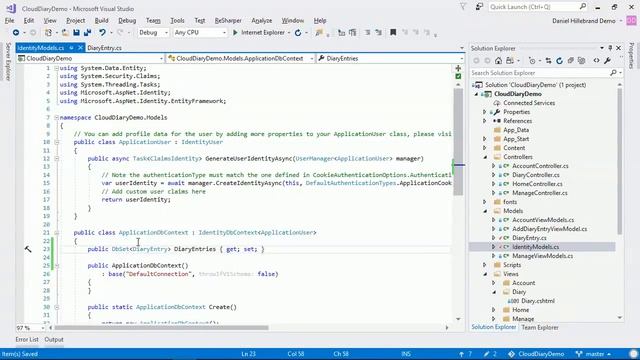Open the DiaryEntries member dropdown

391,59
